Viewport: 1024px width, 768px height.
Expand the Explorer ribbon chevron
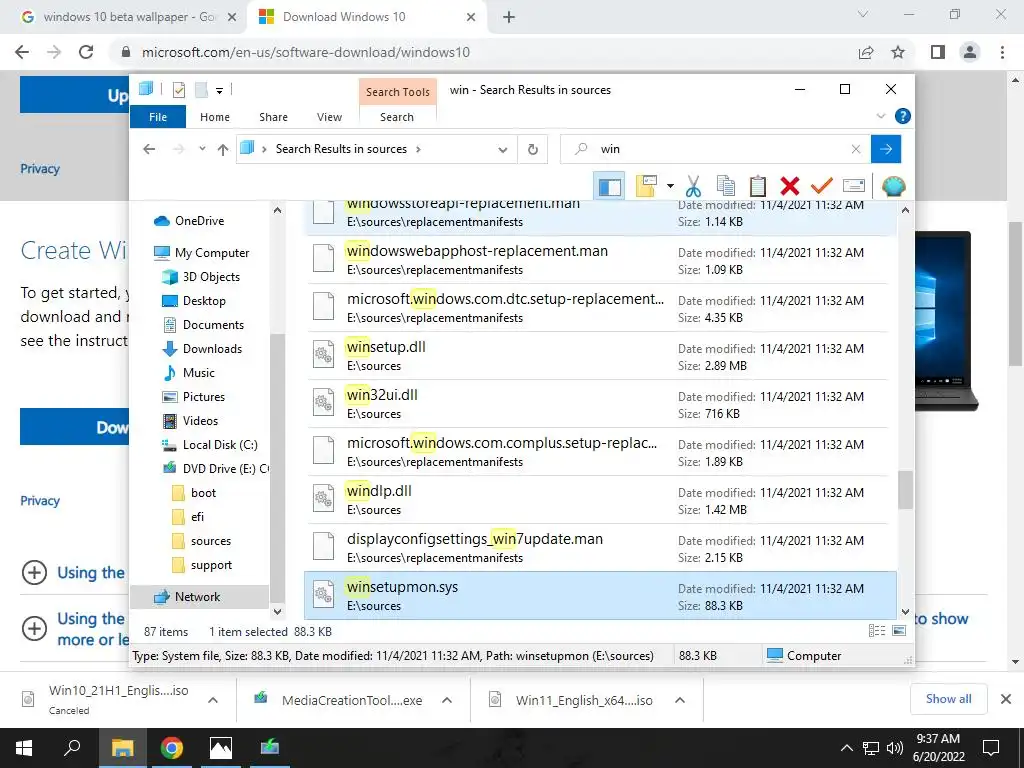(880, 116)
